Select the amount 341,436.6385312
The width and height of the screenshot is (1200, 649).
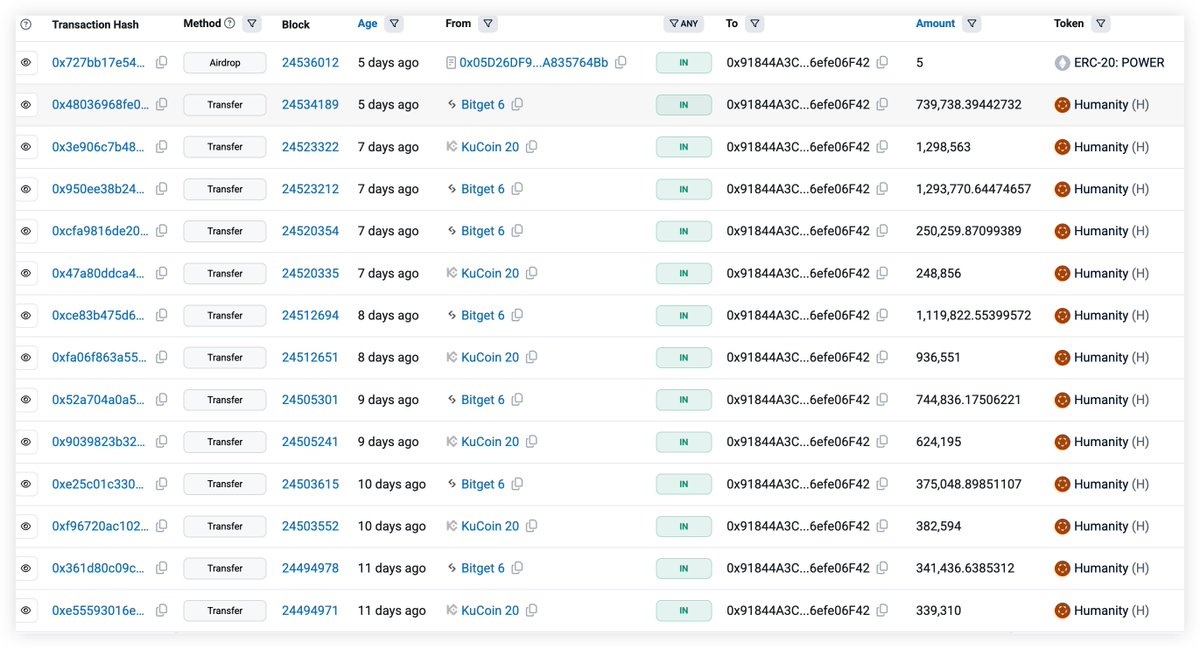pos(965,568)
